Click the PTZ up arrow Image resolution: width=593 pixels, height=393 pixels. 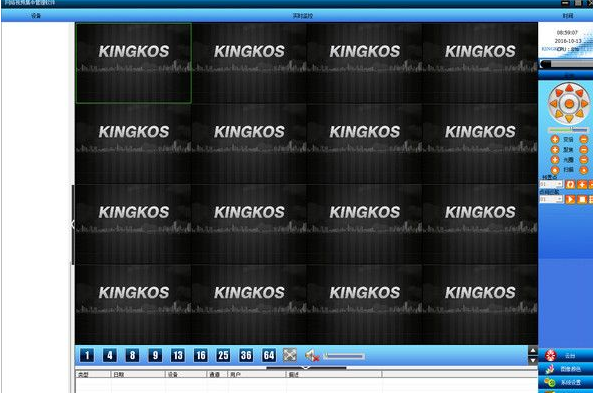569,89
